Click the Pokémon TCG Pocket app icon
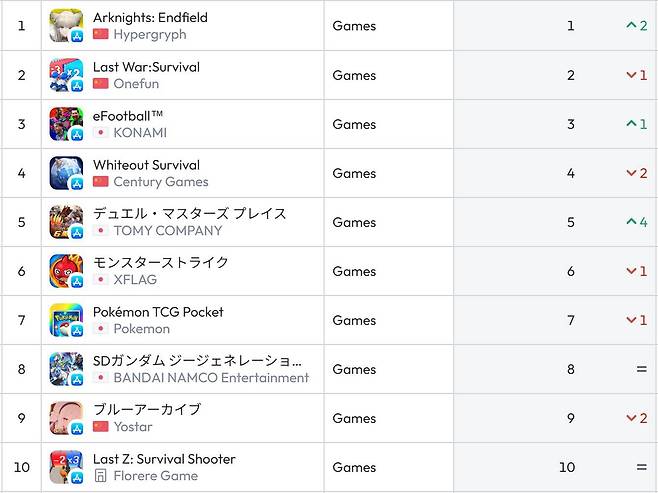The width and height of the screenshot is (658, 493). [66, 320]
